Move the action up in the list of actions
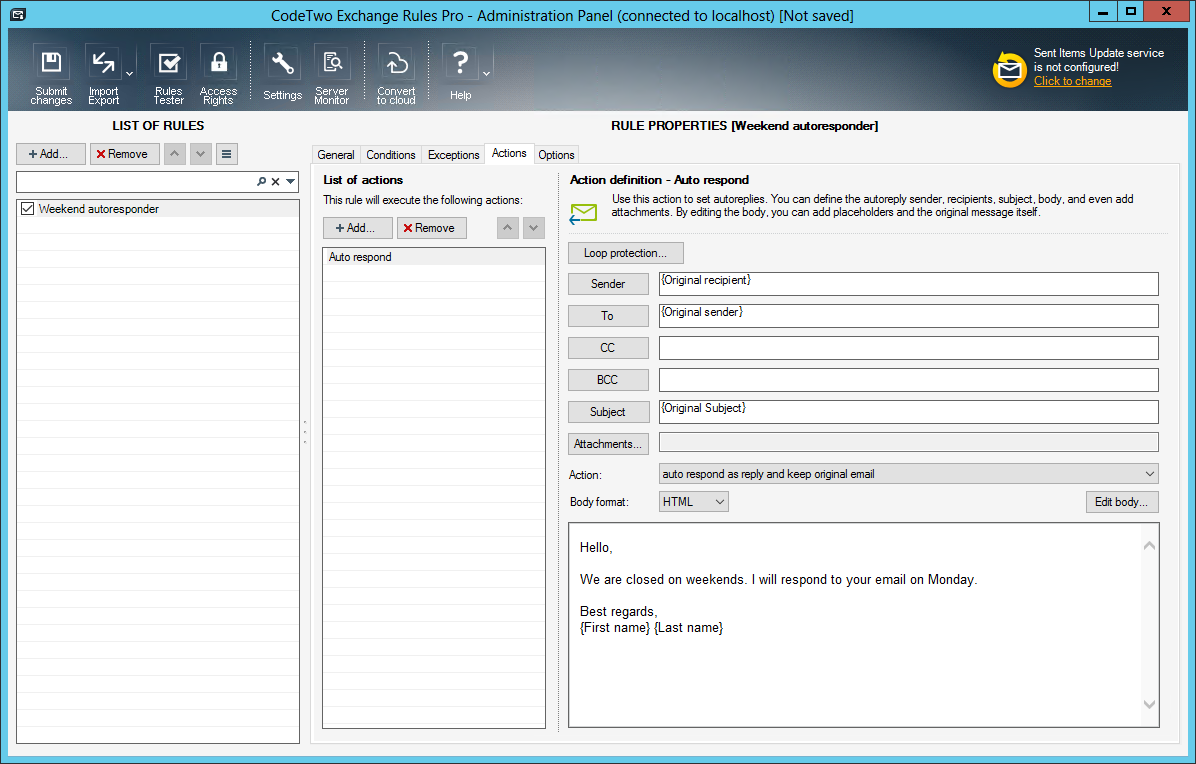The height and width of the screenshot is (764, 1196). pyautogui.click(x=508, y=228)
